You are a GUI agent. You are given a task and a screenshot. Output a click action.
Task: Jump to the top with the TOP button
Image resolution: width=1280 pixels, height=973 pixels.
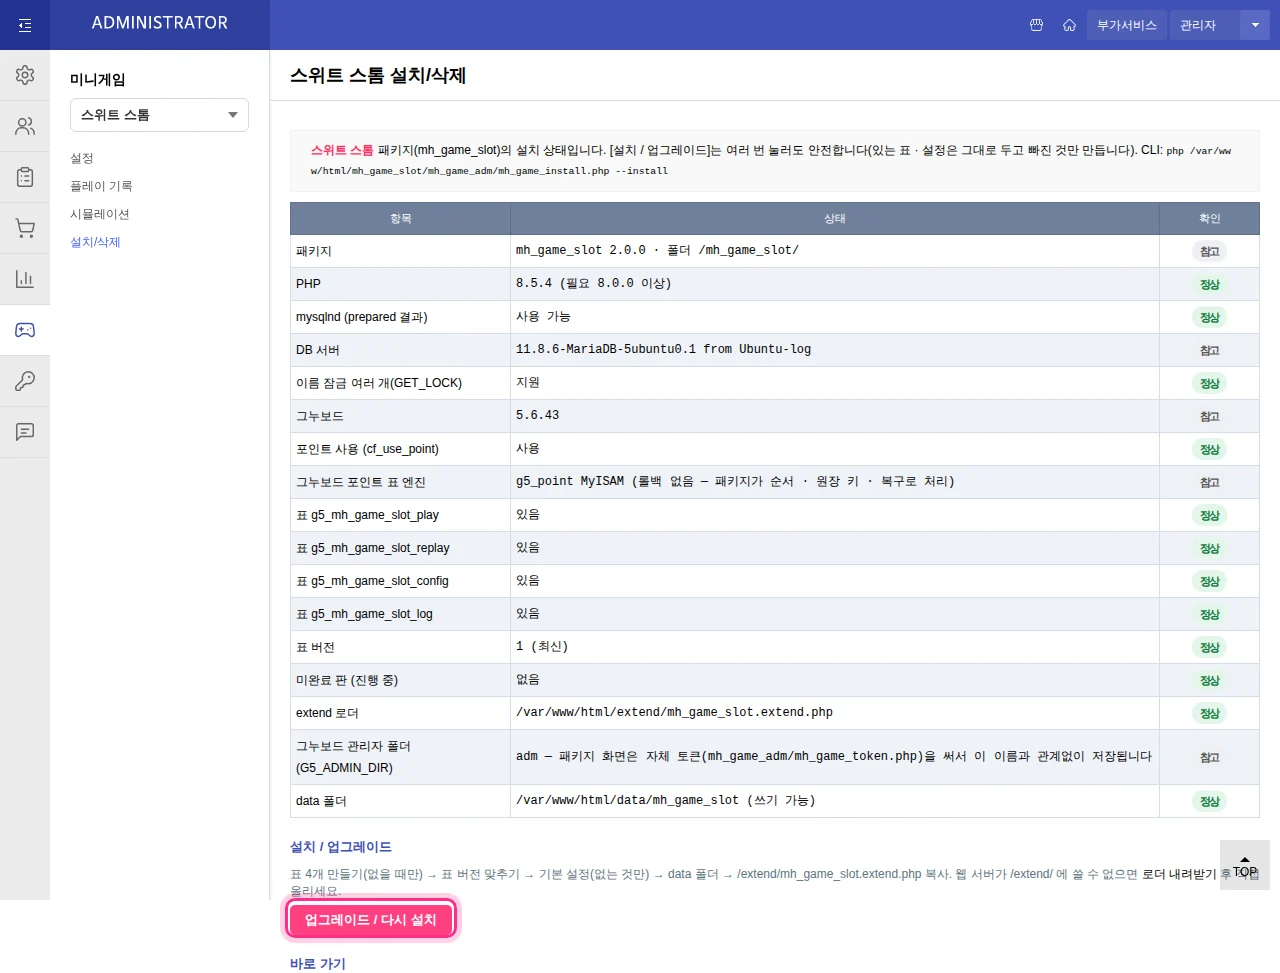point(1245,865)
